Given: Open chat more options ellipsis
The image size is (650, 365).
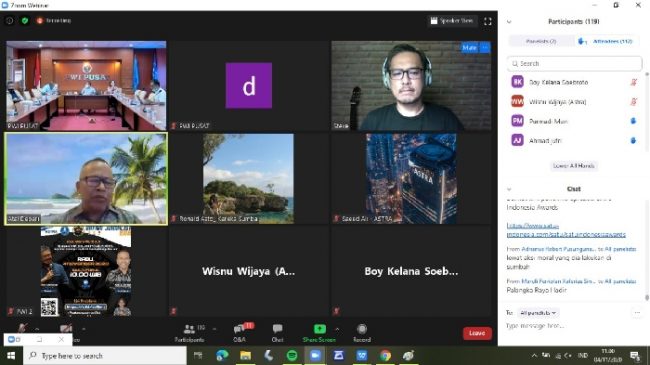Looking at the screenshot, I should click(637, 313).
